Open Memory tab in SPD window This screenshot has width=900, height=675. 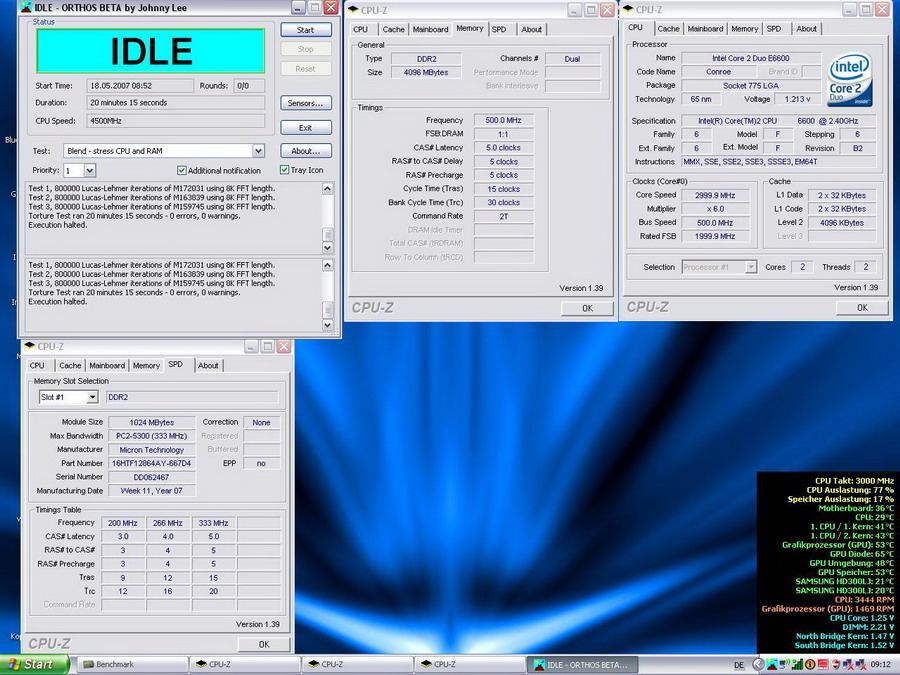[x=146, y=366]
